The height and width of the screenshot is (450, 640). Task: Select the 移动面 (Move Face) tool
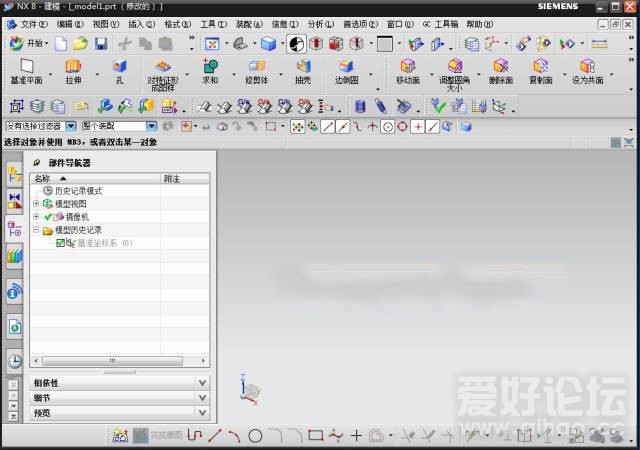tap(407, 67)
